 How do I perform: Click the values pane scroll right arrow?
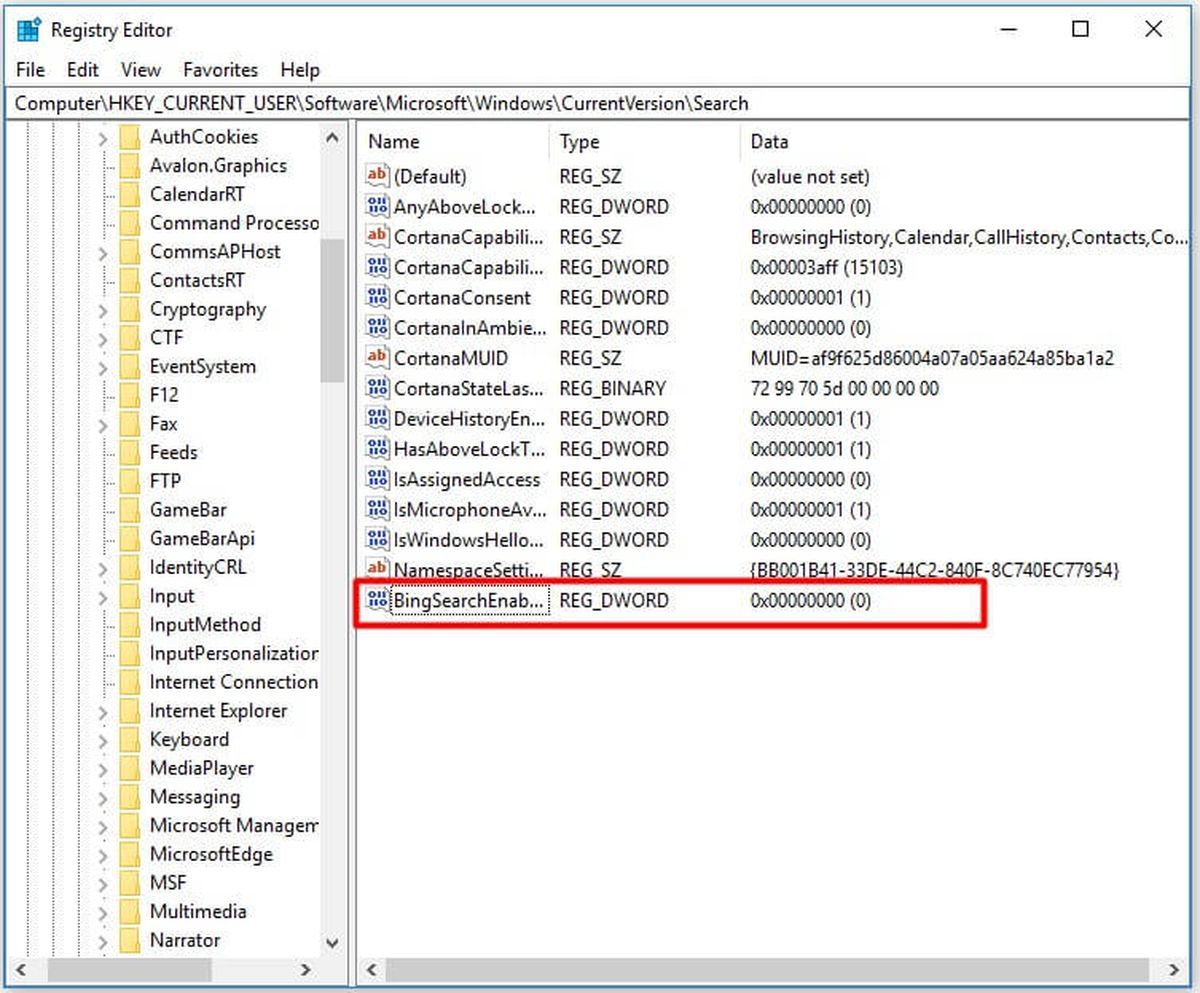click(1172, 969)
